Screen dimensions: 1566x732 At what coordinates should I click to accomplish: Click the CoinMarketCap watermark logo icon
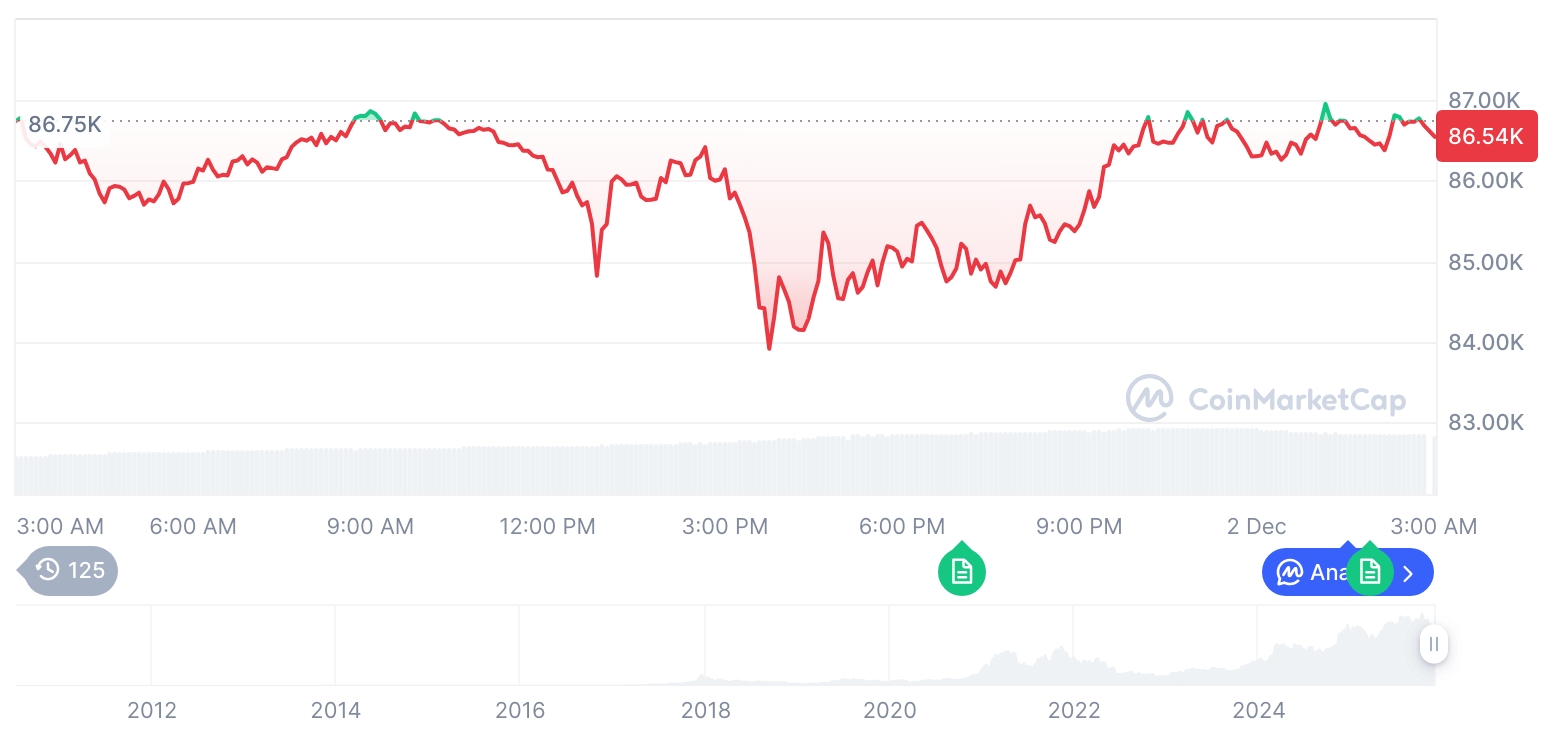coord(1150,399)
